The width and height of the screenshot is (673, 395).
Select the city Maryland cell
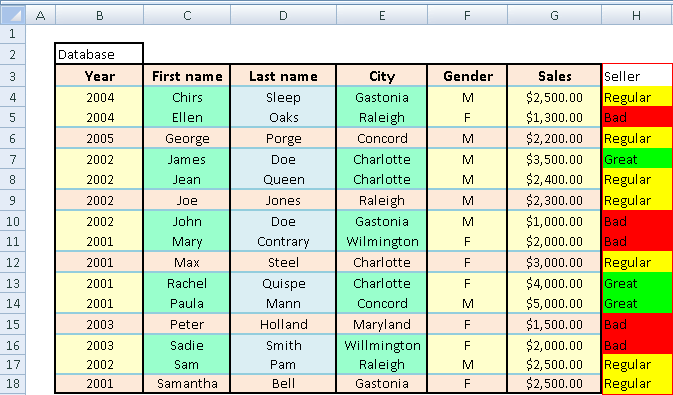point(382,324)
